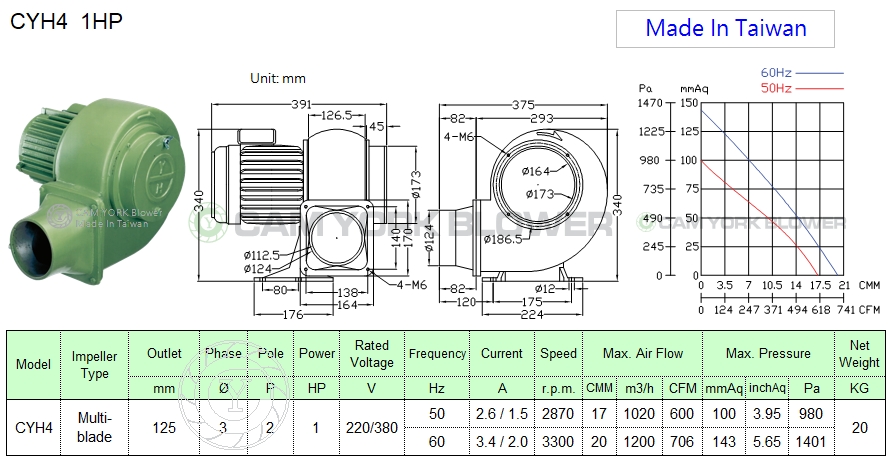
Task: Click the 176 base dimension label
Action: pyautogui.click(x=292, y=314)
